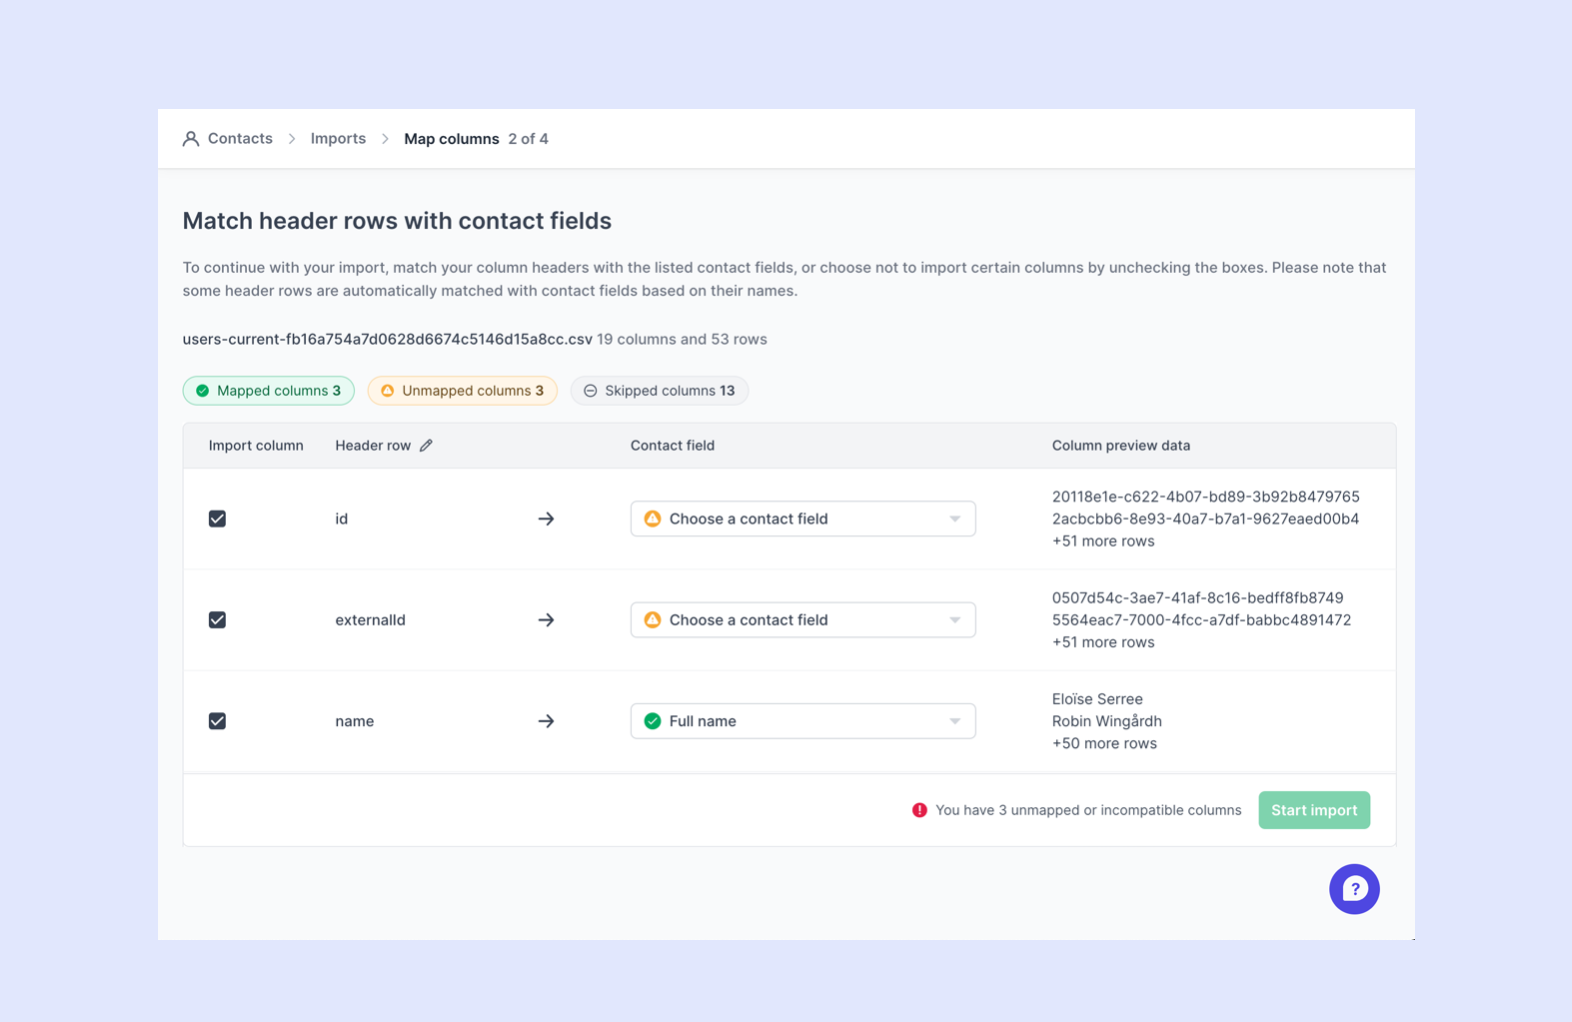
Task: Click '+50 more rows' in name row
Action: coord(1104,743)
